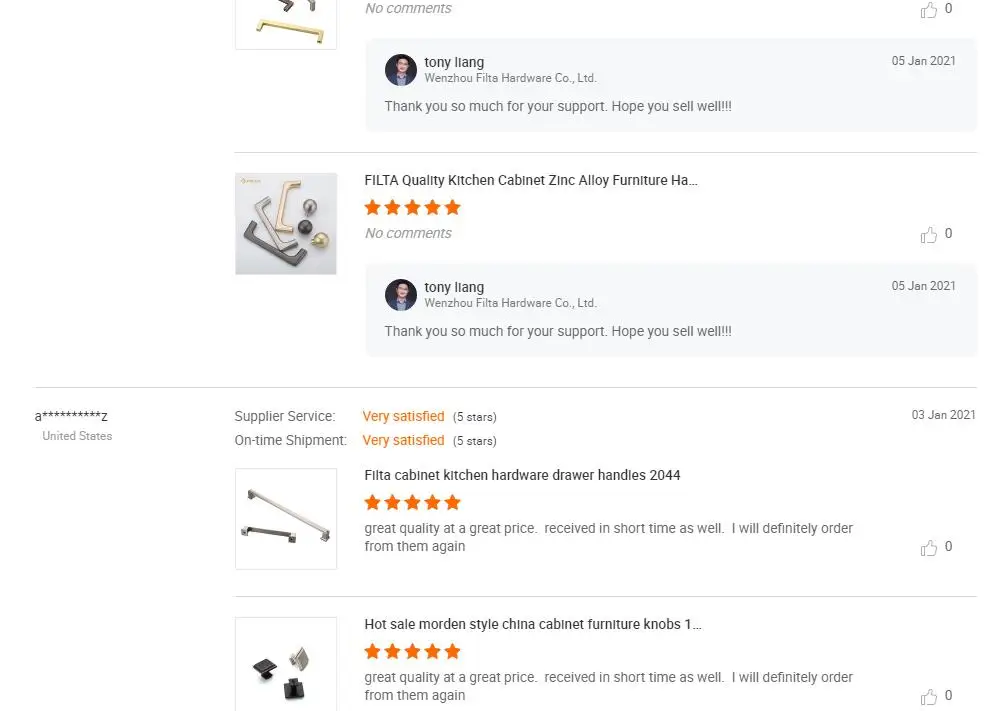The width and height of the screenshot is (985, 711).
Task: Click tony liang avatar on FILTA Quality reply
Action: coord(401,295)
